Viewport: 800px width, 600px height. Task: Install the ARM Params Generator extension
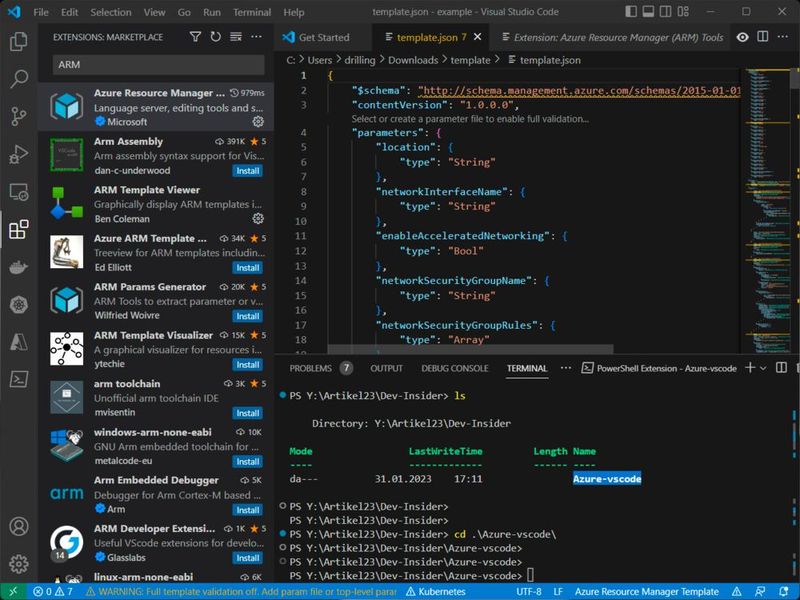(248, 316)
